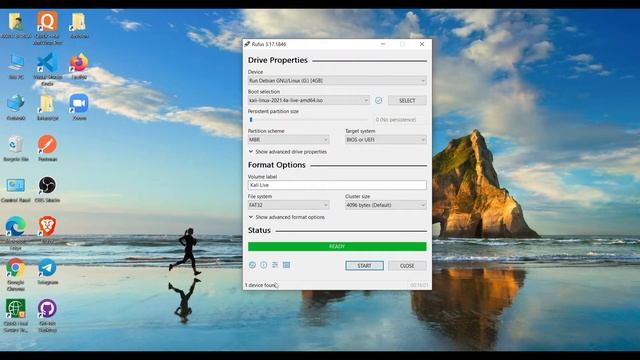Open the Cluster size dropdown

click(386, 205)
